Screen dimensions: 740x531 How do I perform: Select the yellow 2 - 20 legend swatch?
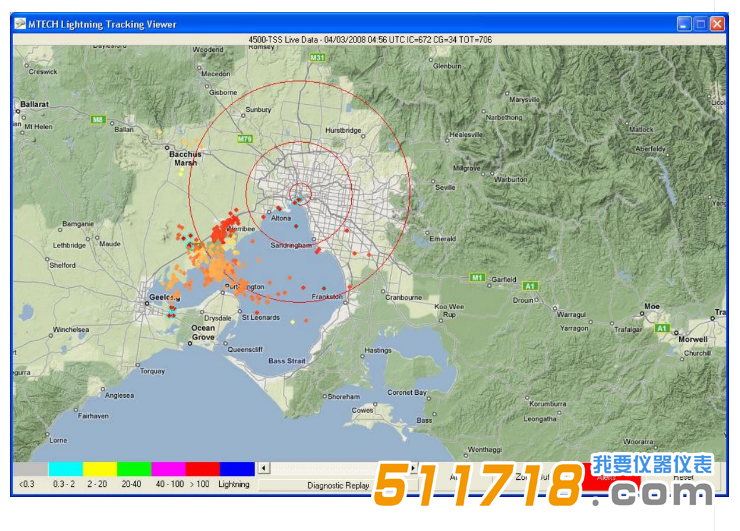tap(99, 468)
